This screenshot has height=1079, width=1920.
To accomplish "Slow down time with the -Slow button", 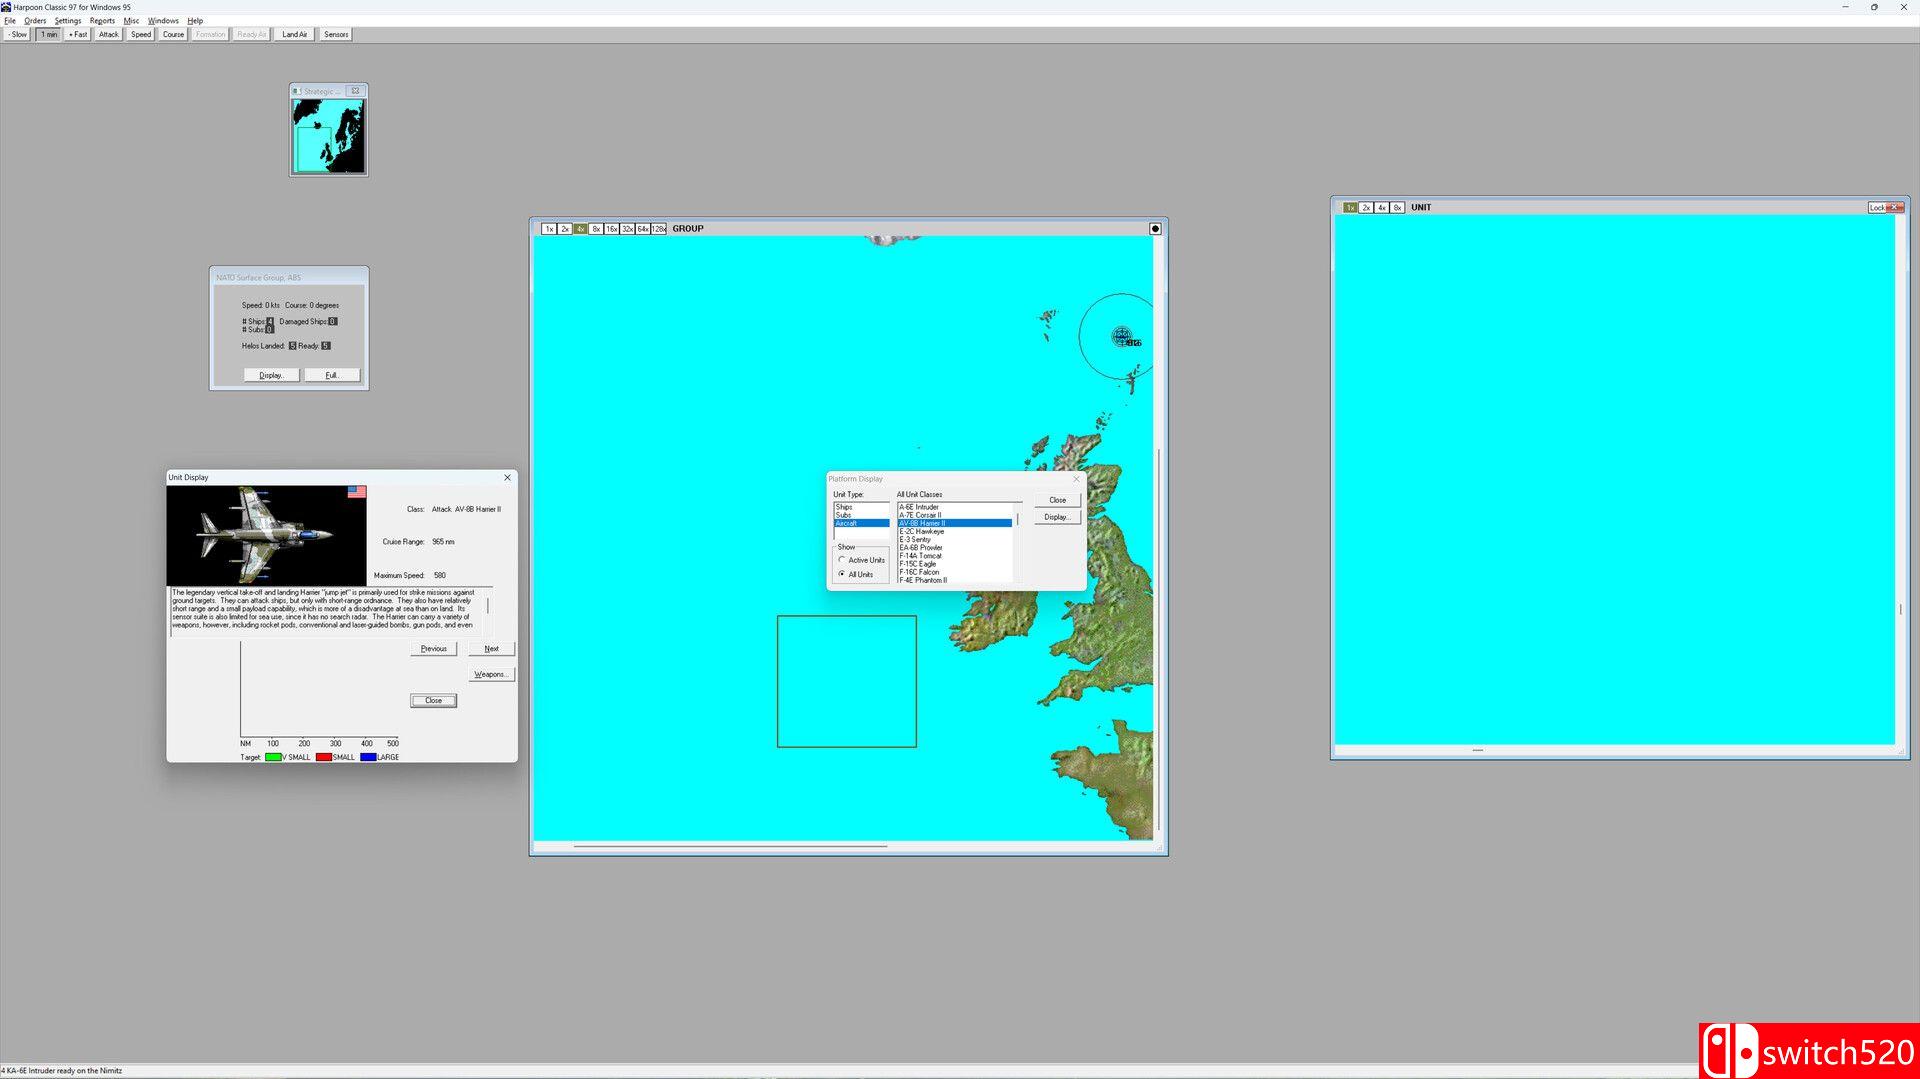I will (17, 33).
